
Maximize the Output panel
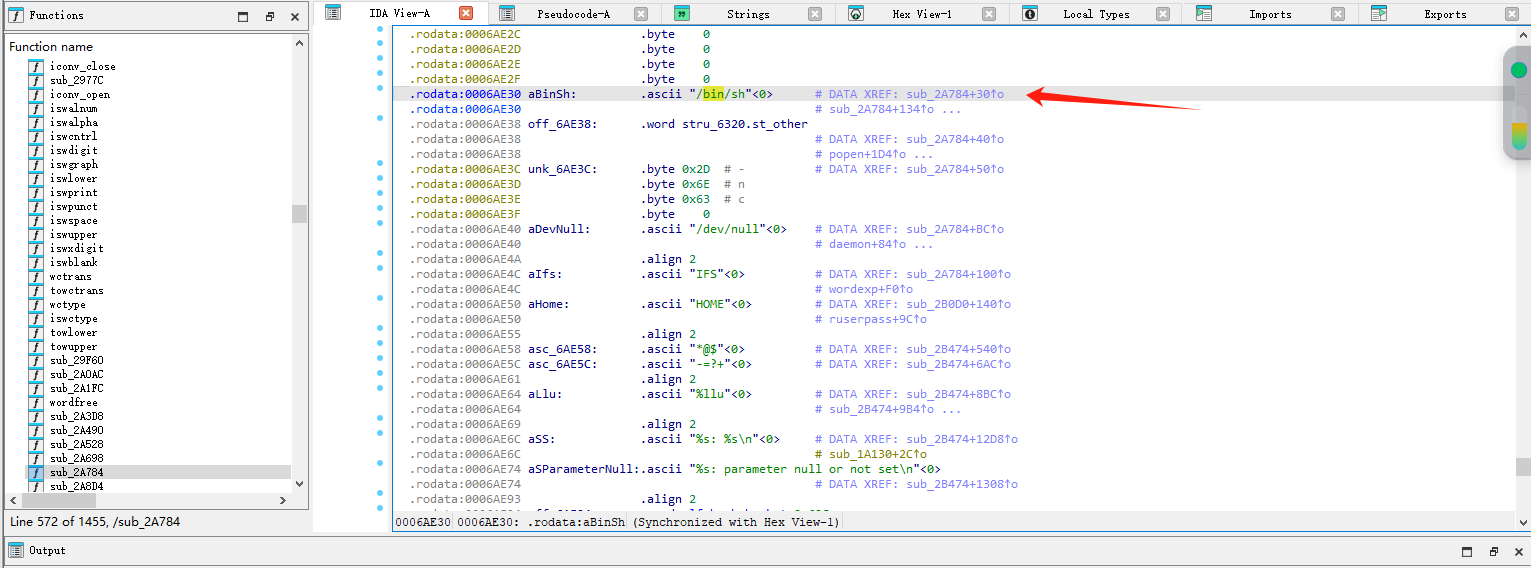point(1467,551)
